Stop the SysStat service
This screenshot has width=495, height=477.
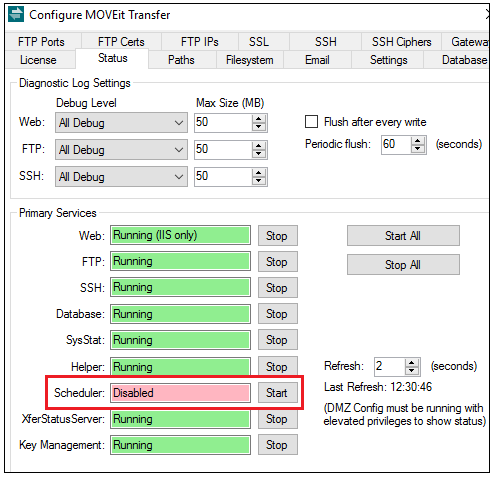pos(278,340)
